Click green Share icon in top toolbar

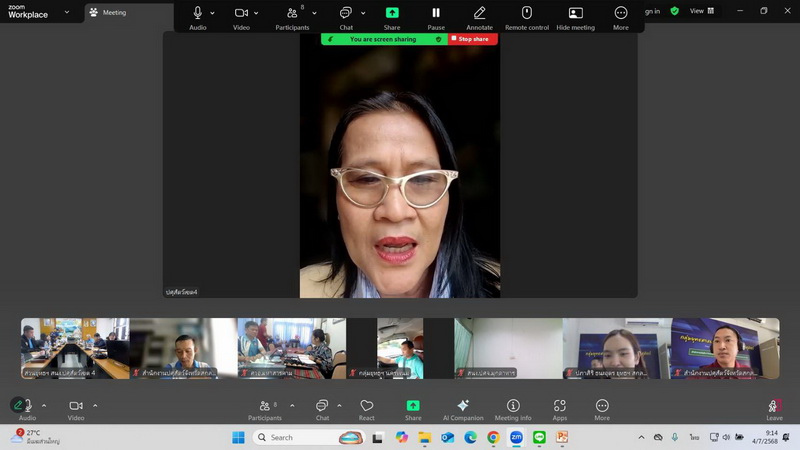pyautogui.click(x=392, y=13)
